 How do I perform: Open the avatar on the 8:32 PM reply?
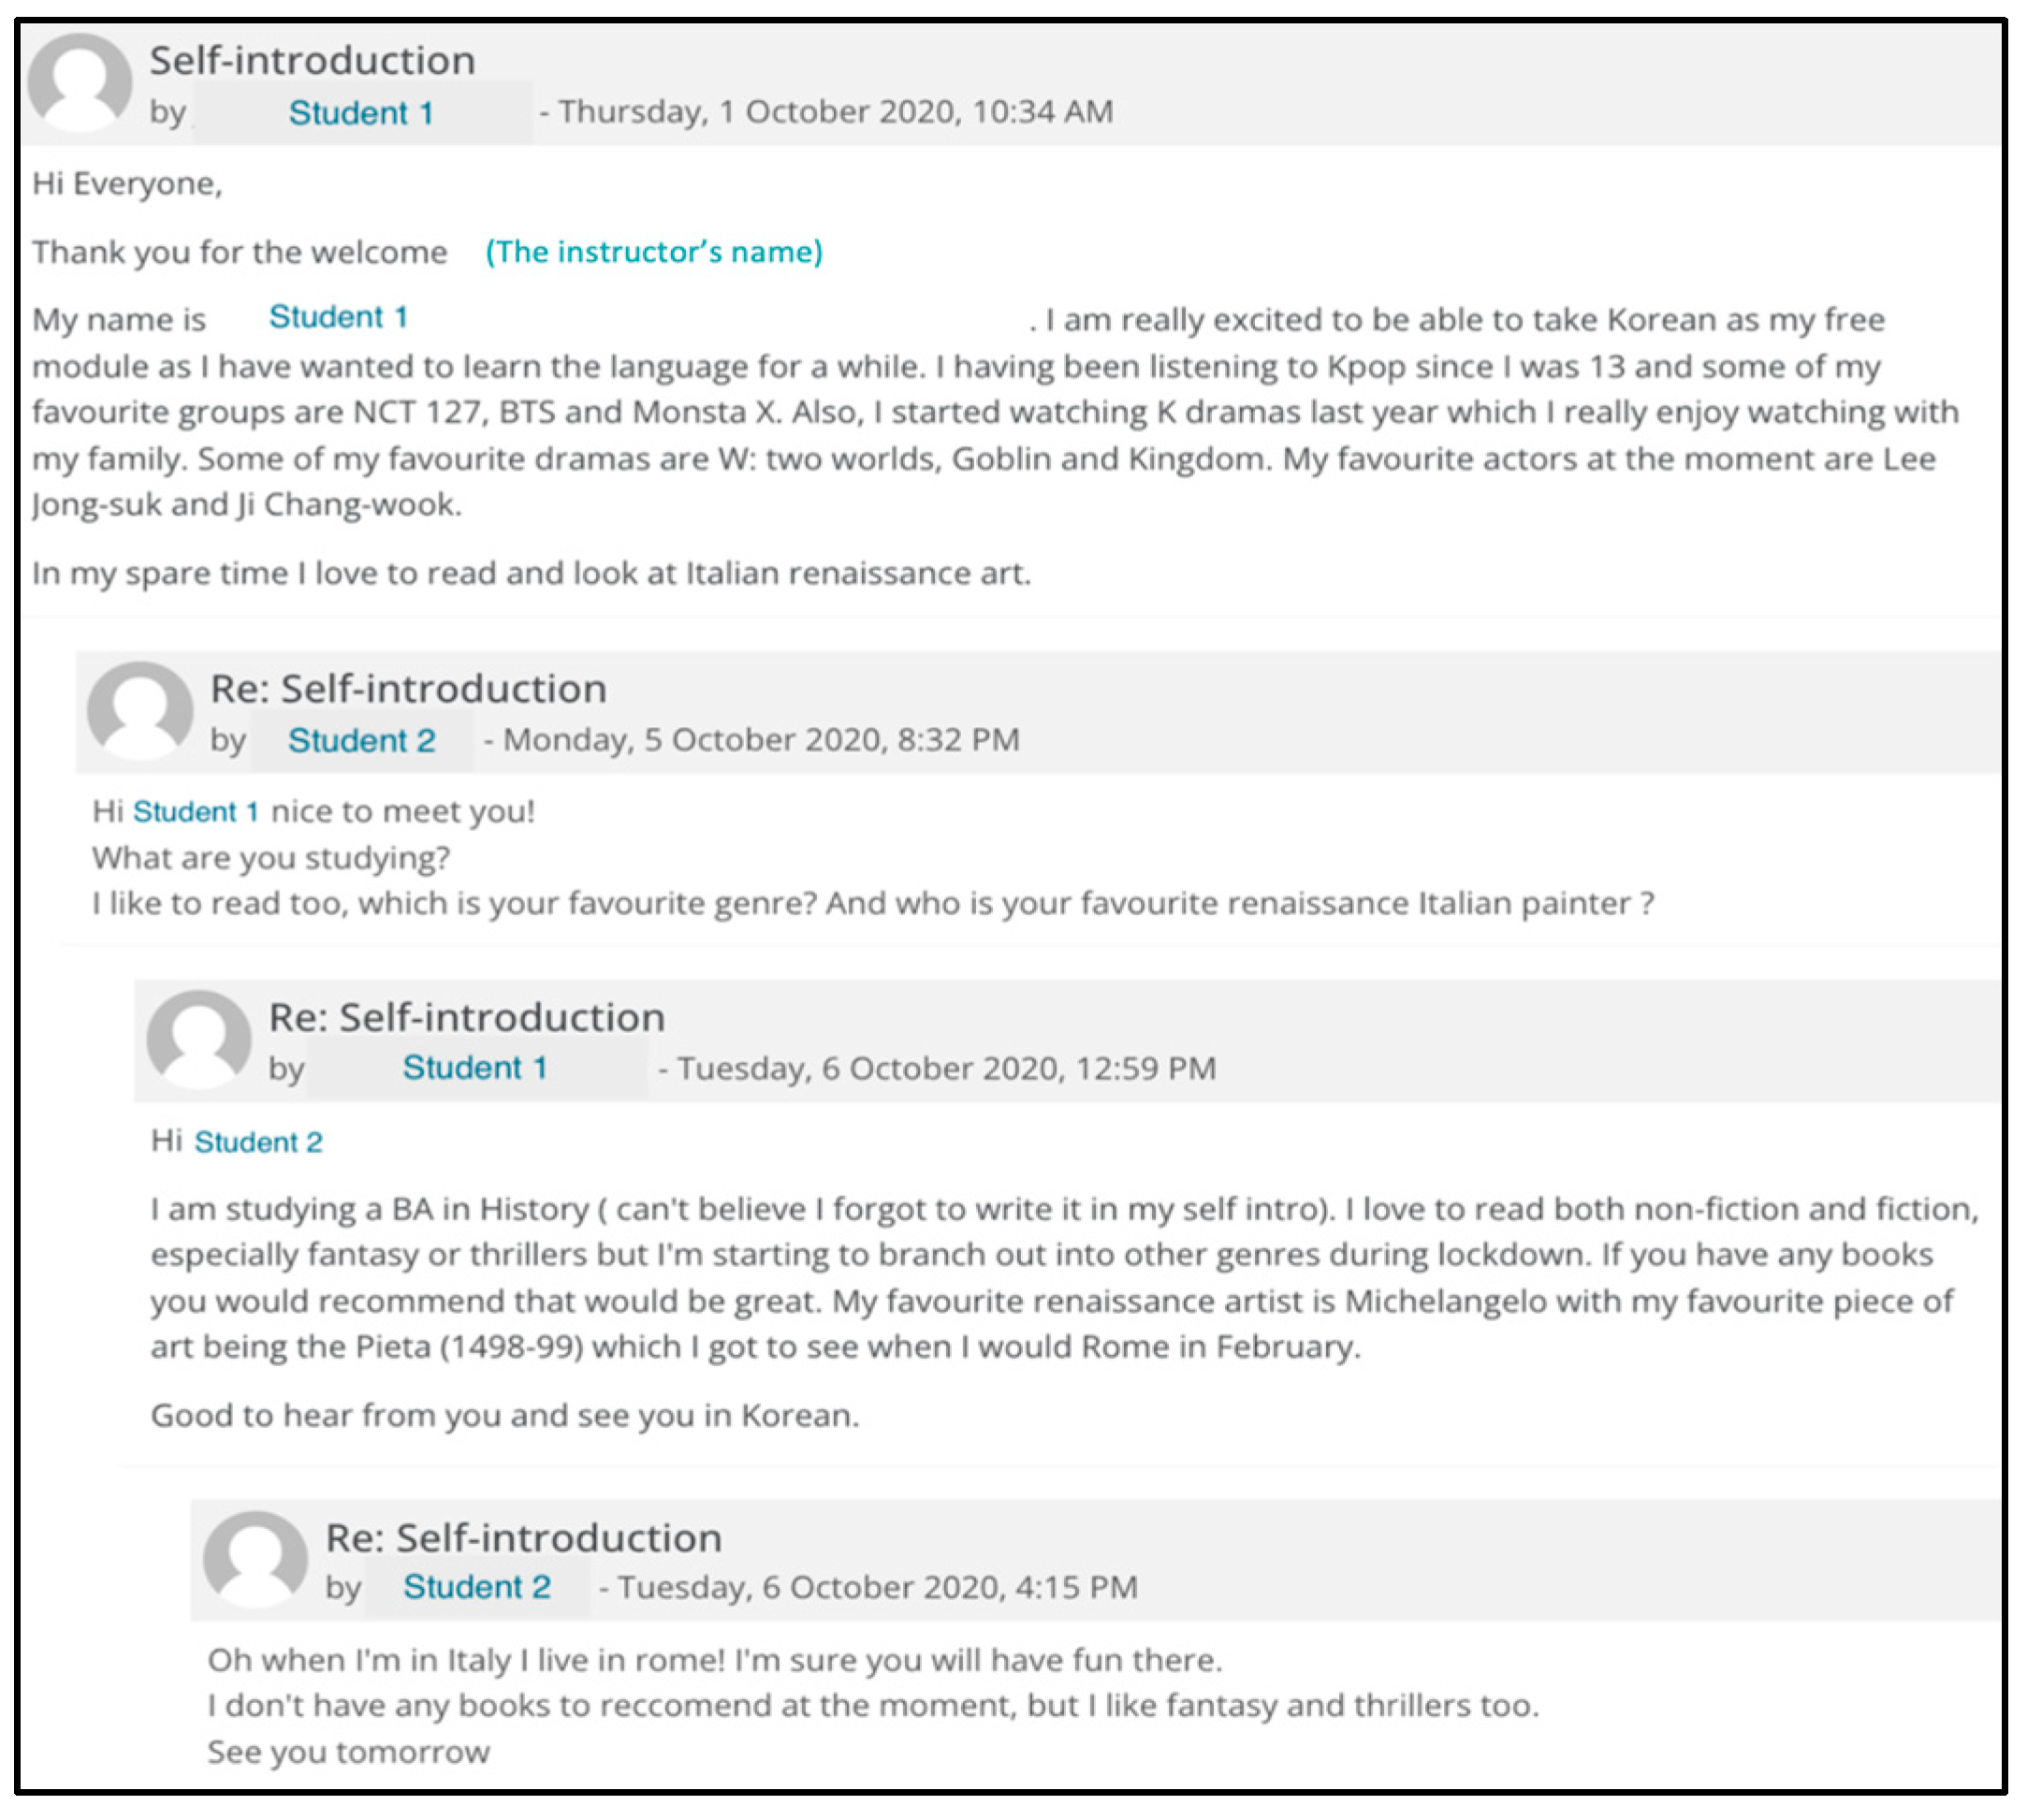[139, 711]
